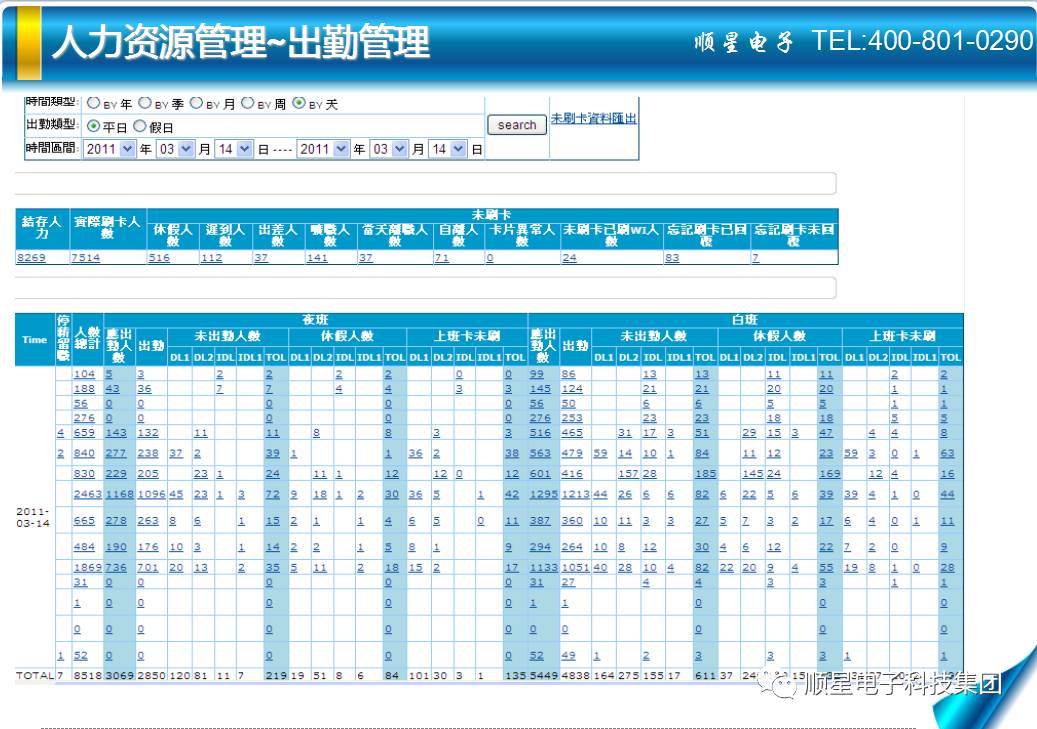
Task: Select the BY 周 time type option
Action: coord(247,103)
